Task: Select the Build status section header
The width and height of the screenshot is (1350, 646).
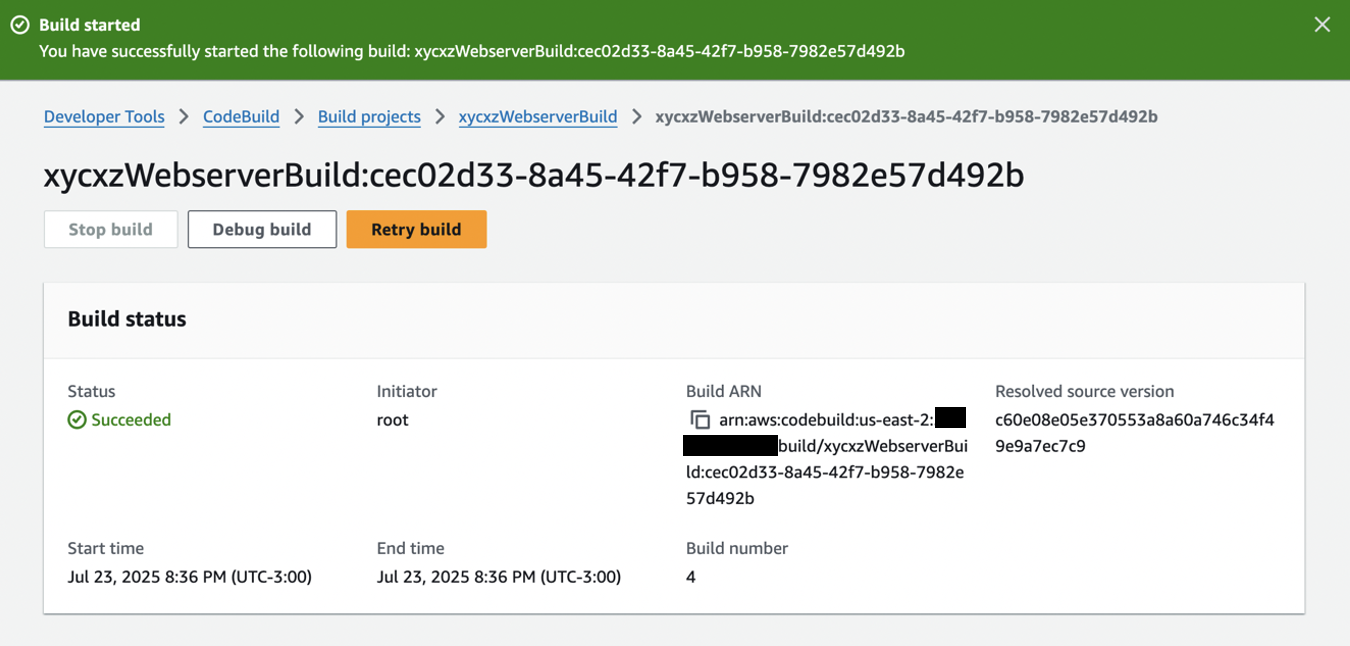Action: click(125, 319)
